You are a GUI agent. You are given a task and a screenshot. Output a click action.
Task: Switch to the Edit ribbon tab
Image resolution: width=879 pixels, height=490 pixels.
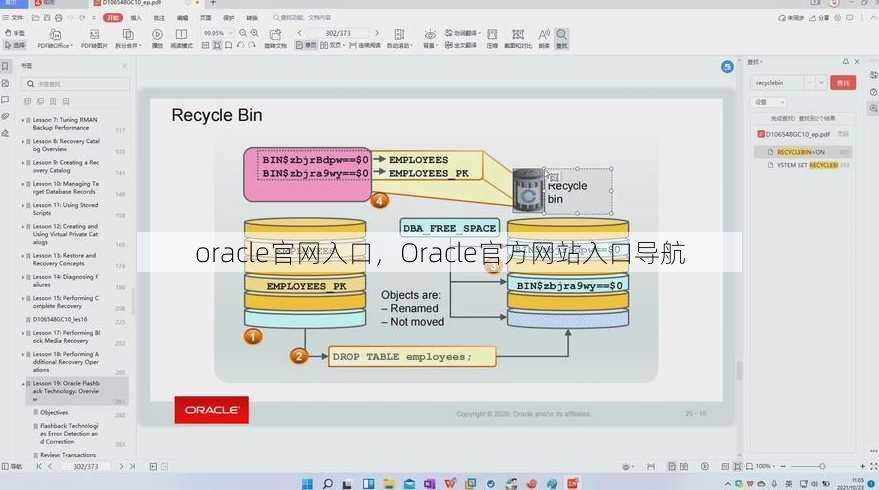[183, 18]
